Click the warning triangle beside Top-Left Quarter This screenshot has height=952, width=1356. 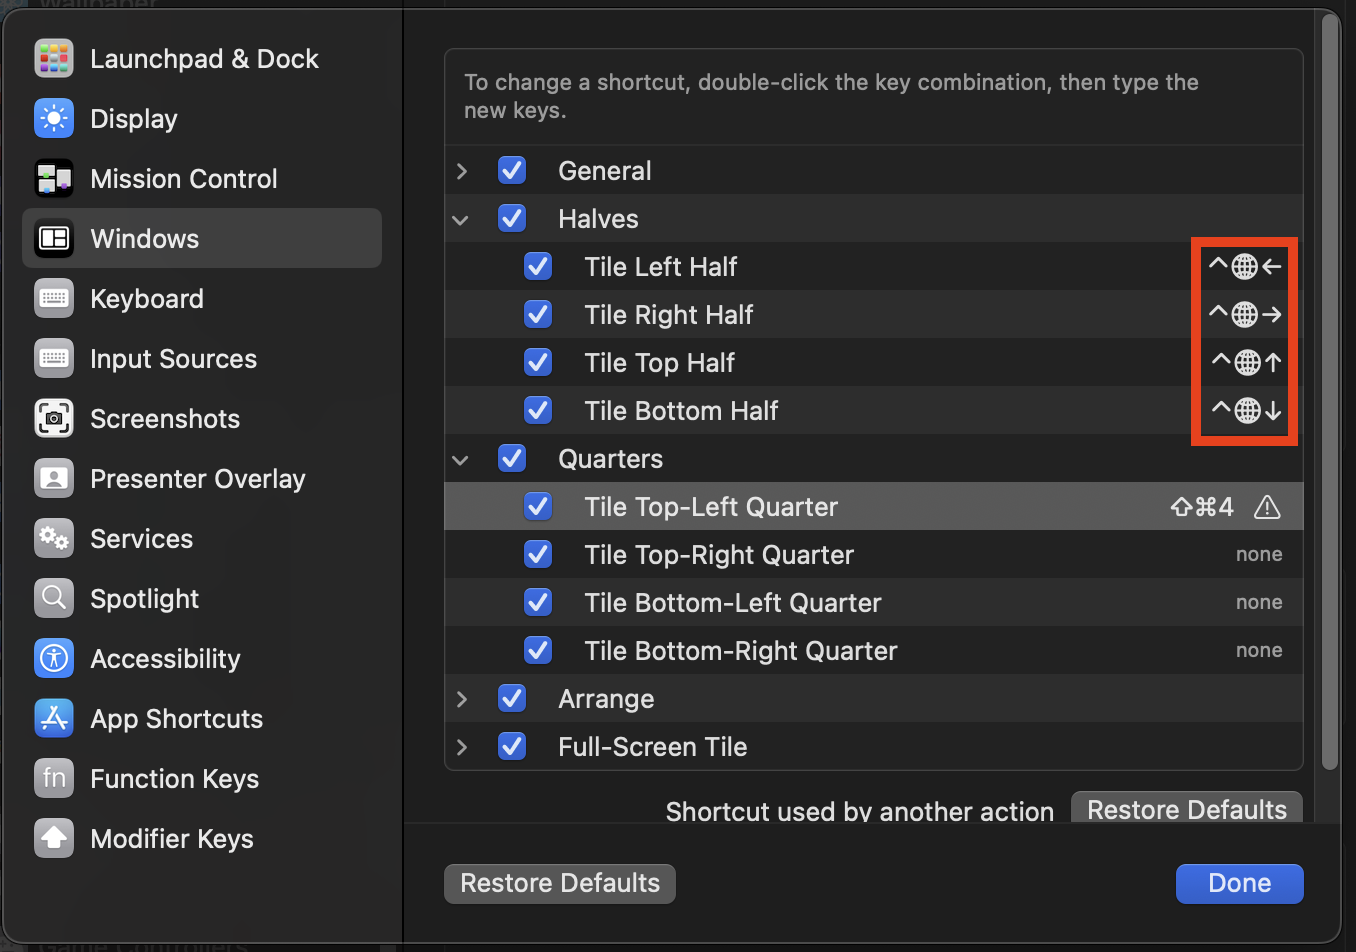tap(1267, 507)
